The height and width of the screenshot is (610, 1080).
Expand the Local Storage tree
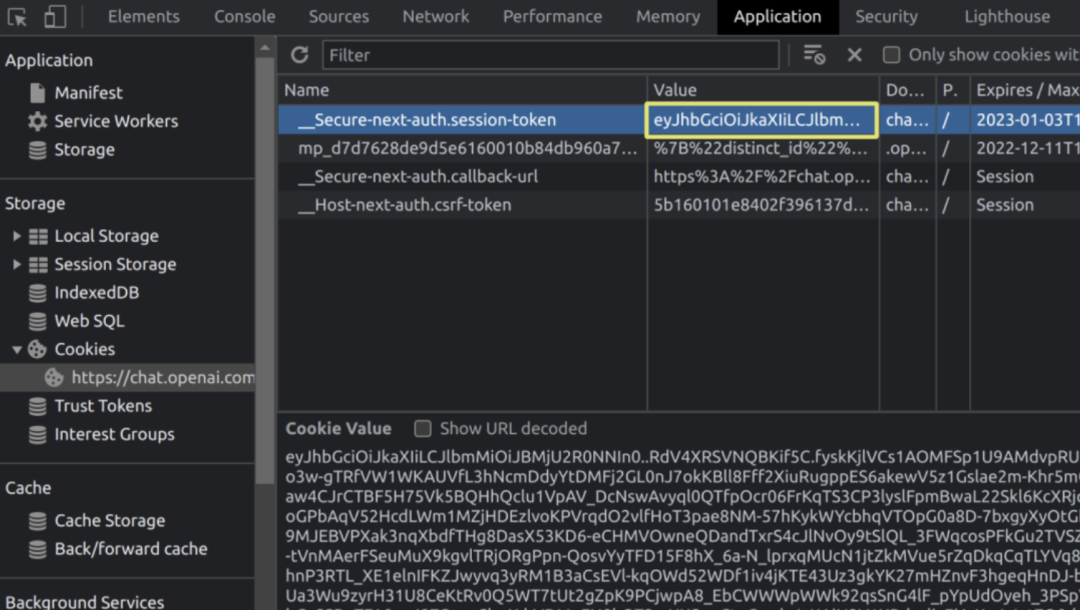click(x=16, y=236)
